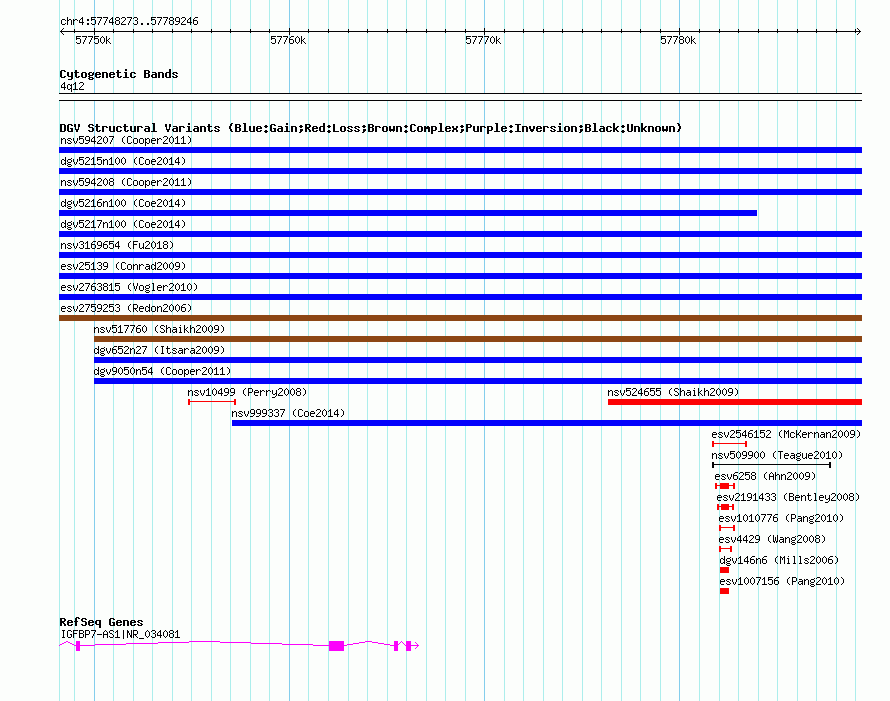890x701 pixels.
Task: Select the 57780k ruler tick label
Action: click(678, 40)
